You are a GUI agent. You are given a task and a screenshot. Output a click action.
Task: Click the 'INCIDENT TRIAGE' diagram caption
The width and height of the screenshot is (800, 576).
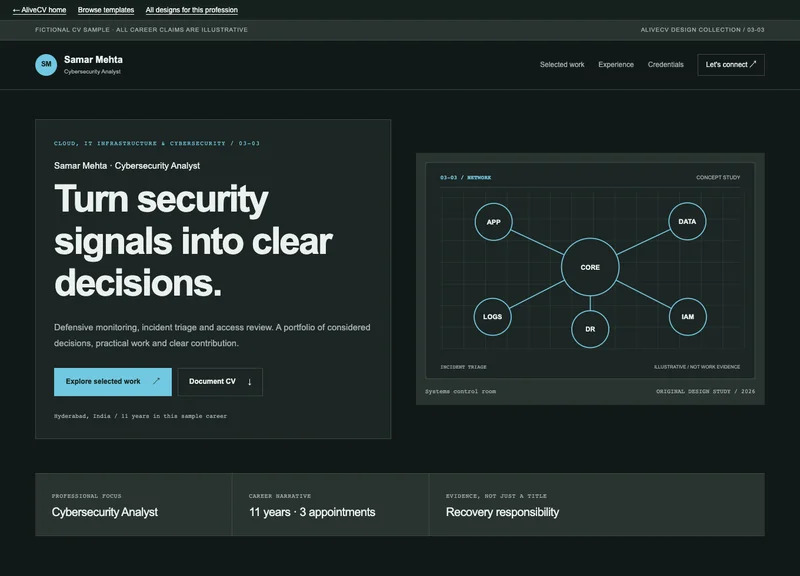click(x=463, y=367)
